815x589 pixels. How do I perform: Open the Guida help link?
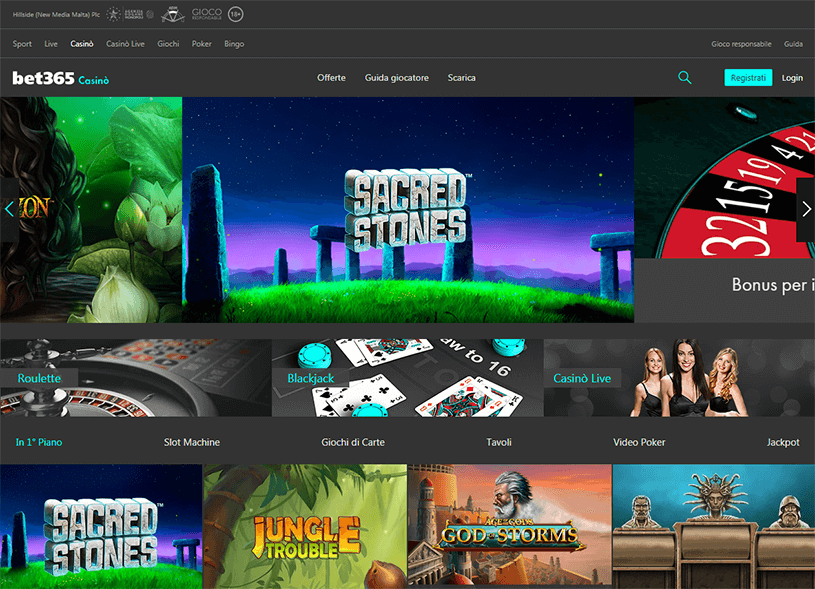(x=793, y=44)
